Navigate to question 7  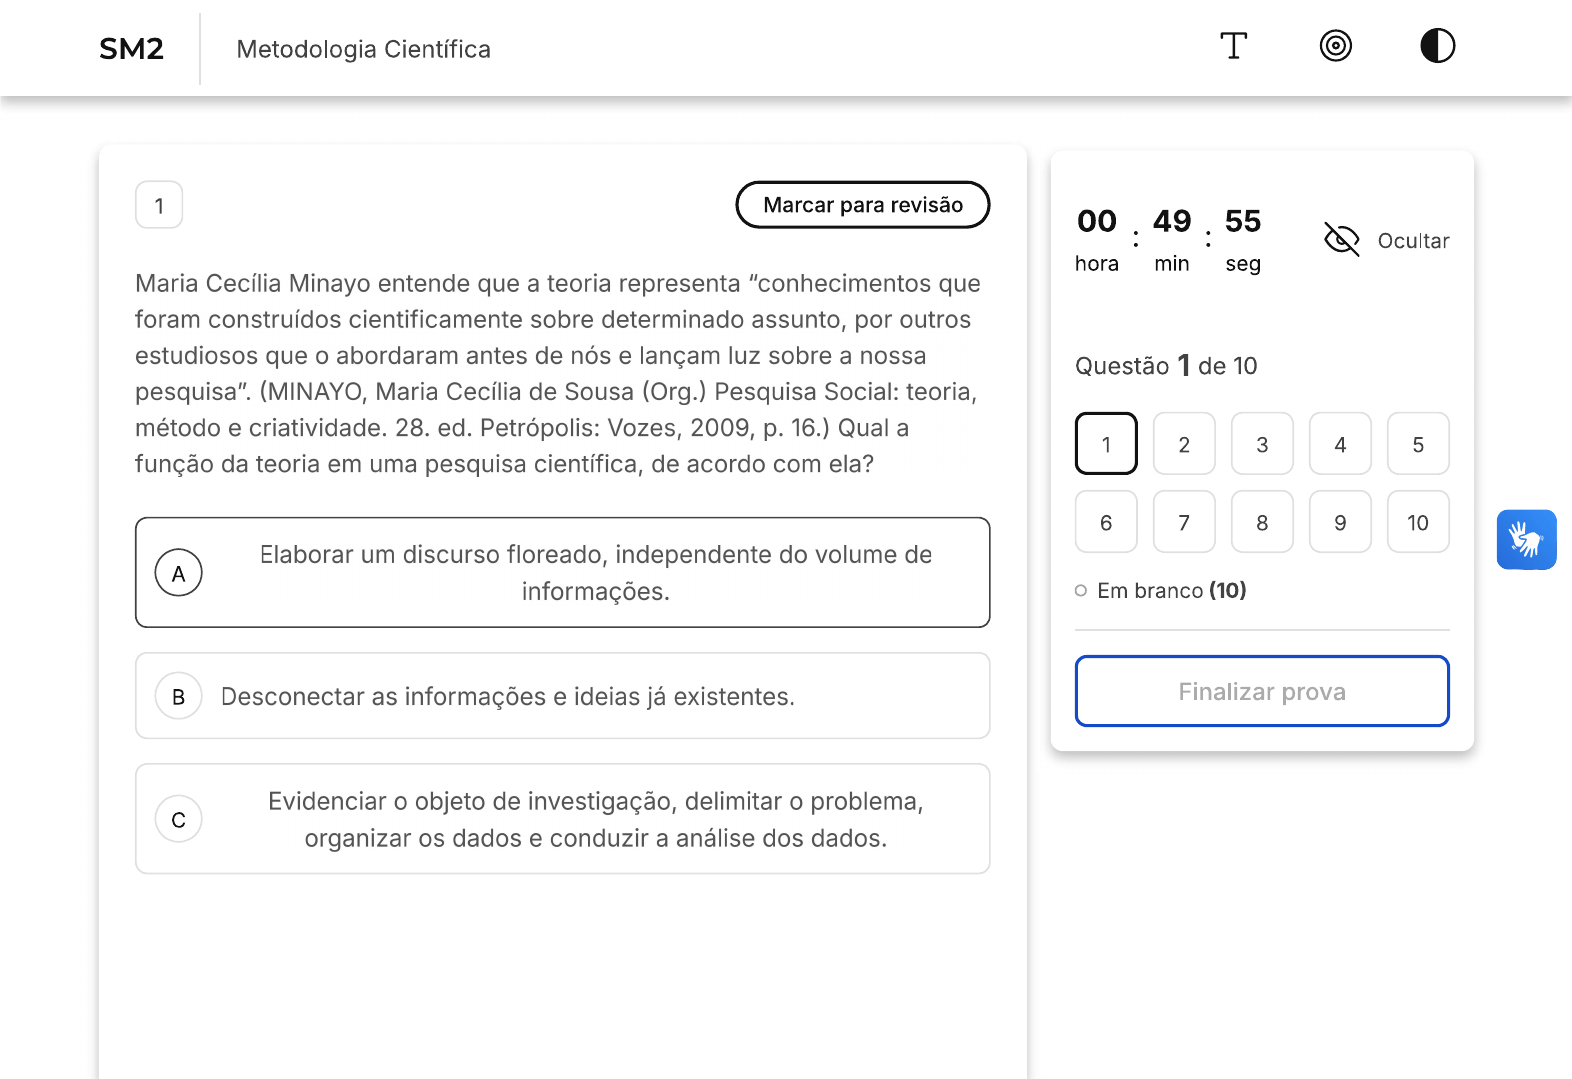[x=1184, y=522]
